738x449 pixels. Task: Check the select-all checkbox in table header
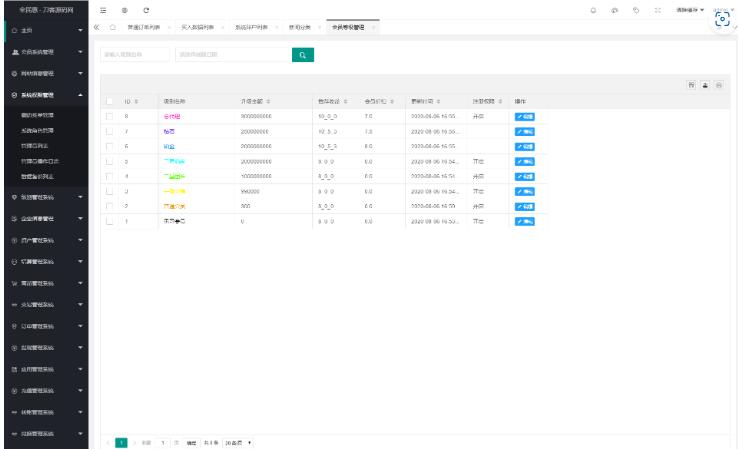point(110,101)
